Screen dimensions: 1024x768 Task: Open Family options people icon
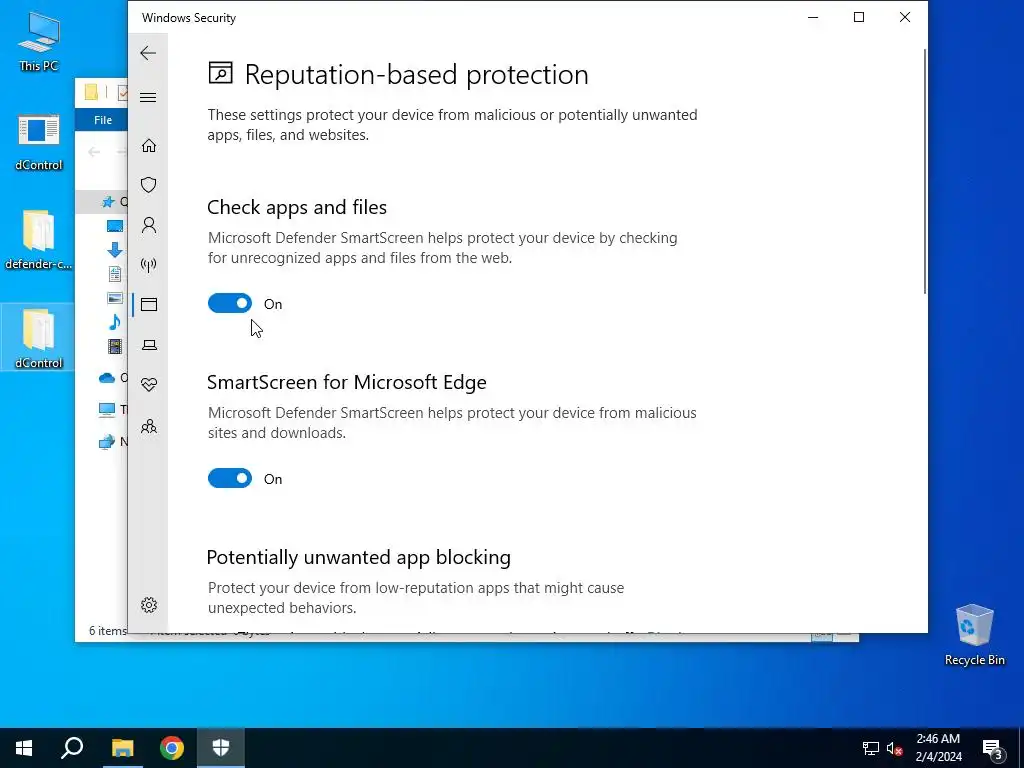tap(149, 426)
